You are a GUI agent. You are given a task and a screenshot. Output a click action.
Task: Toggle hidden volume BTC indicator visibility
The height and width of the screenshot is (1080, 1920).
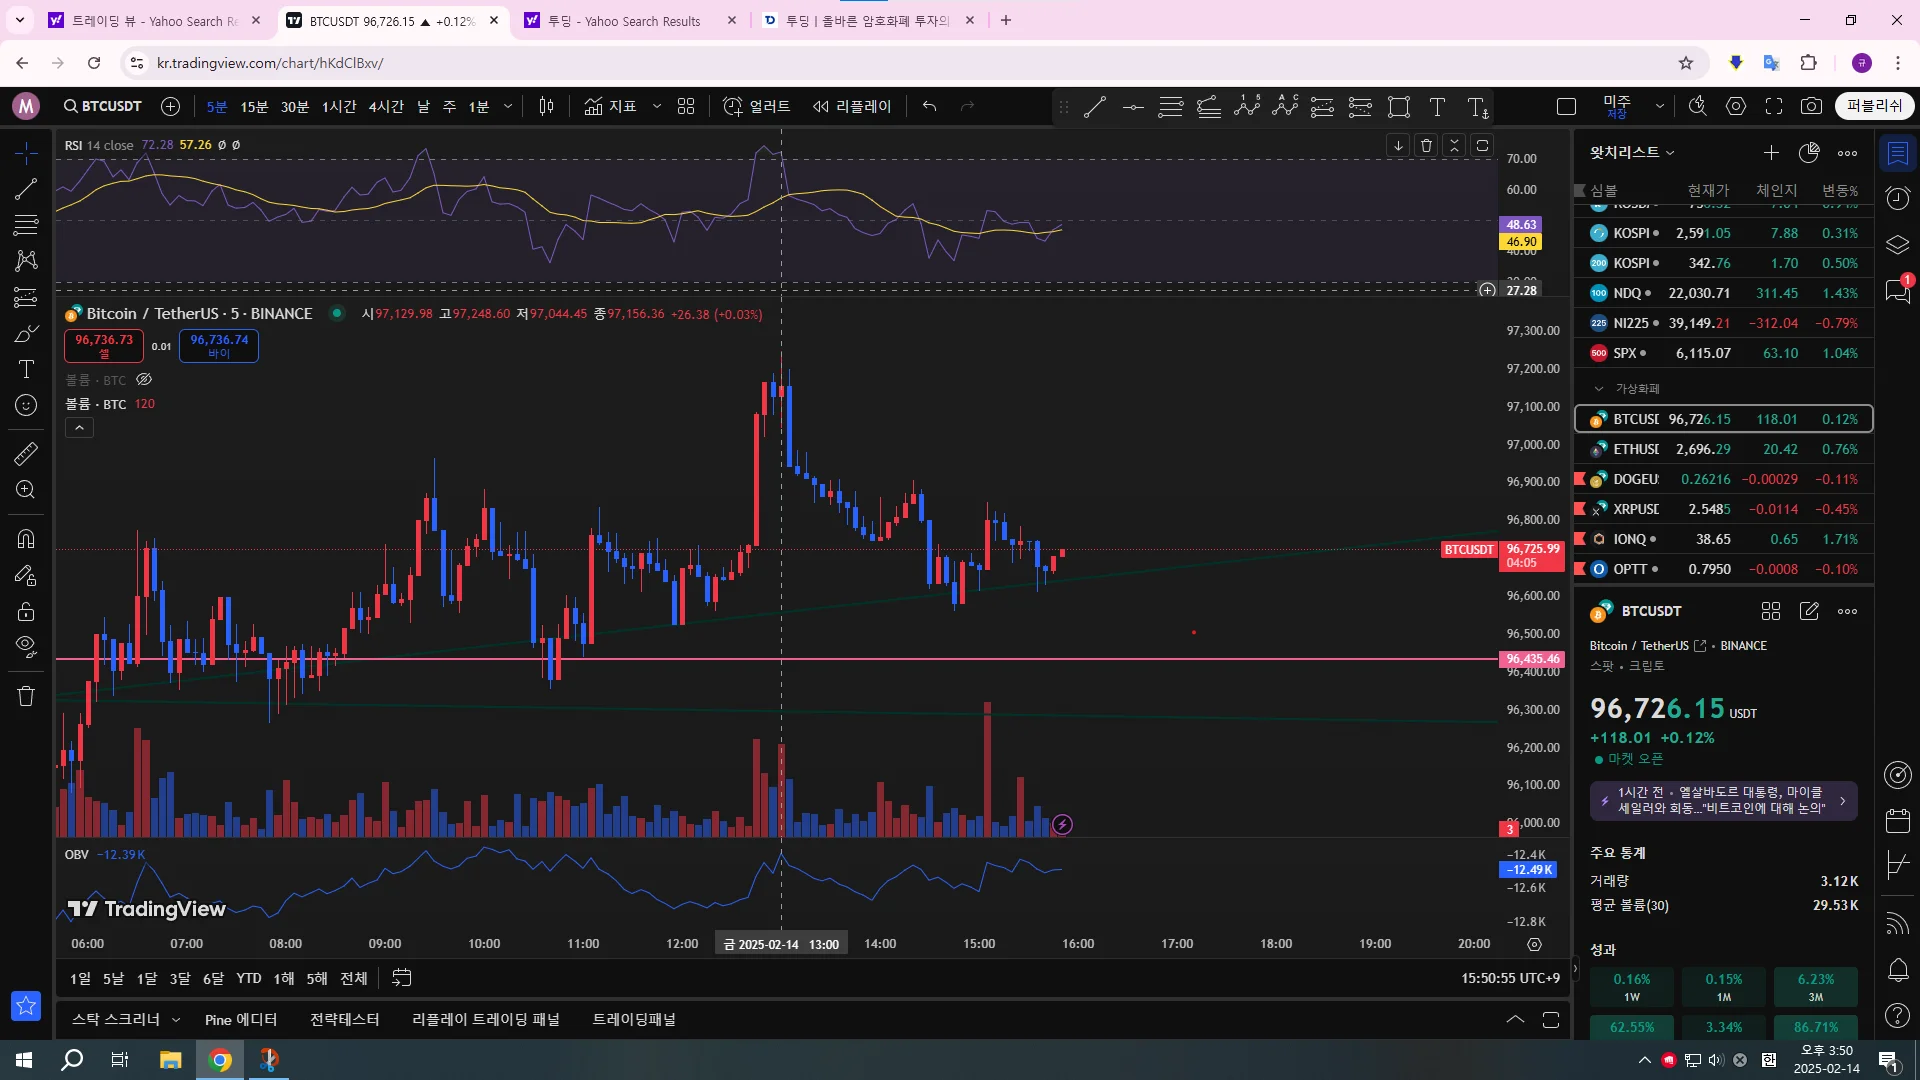[x=144, y=380]
